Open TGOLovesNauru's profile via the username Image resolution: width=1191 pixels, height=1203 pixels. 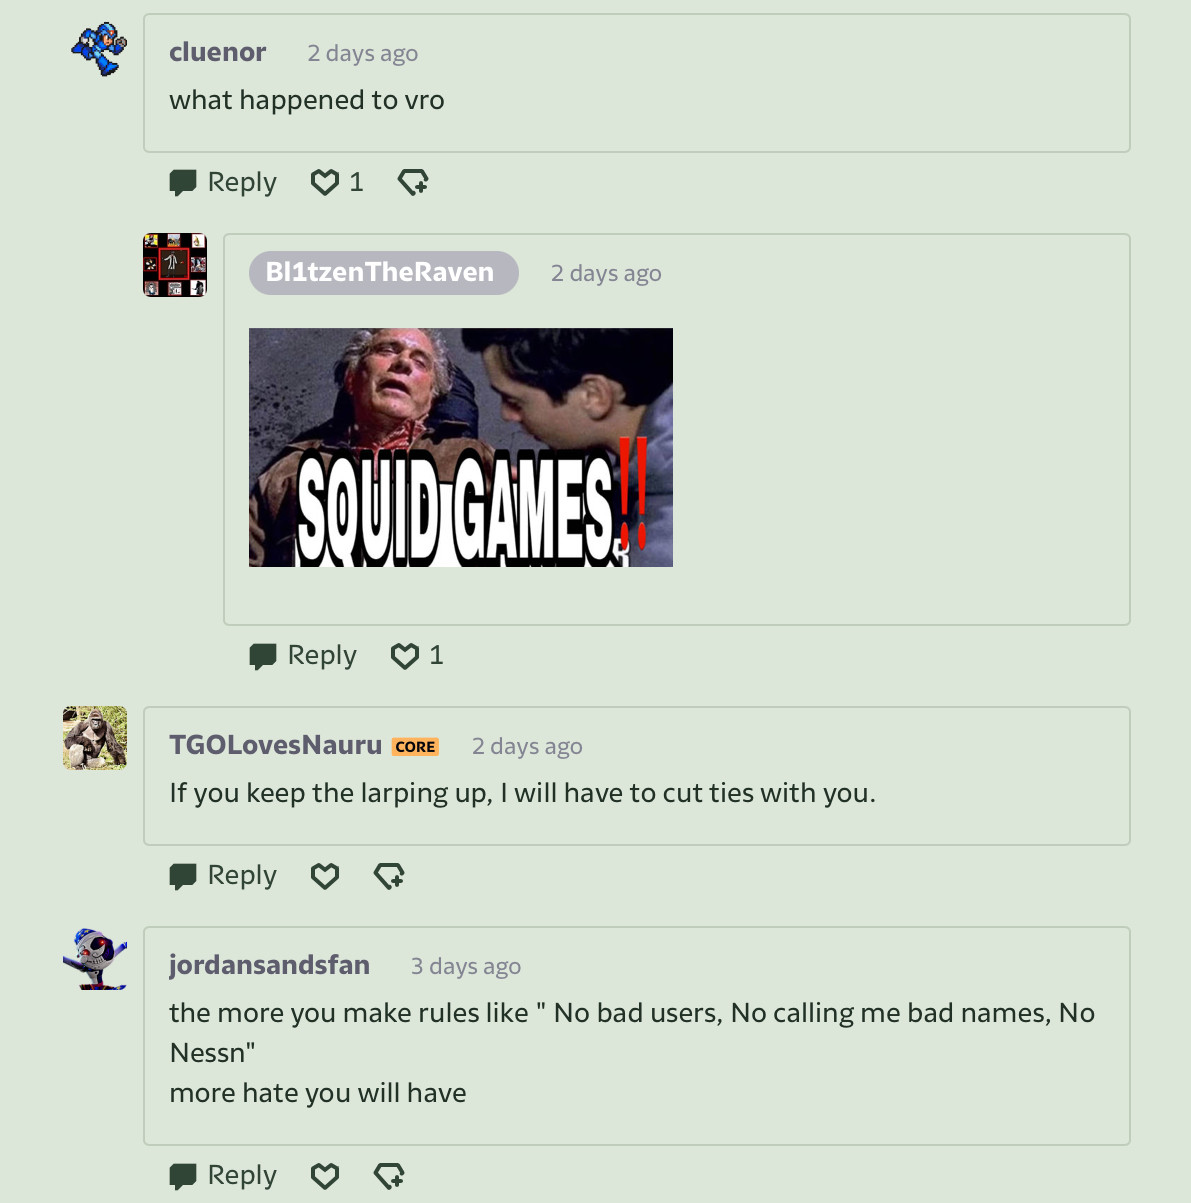tap(276, 745)
